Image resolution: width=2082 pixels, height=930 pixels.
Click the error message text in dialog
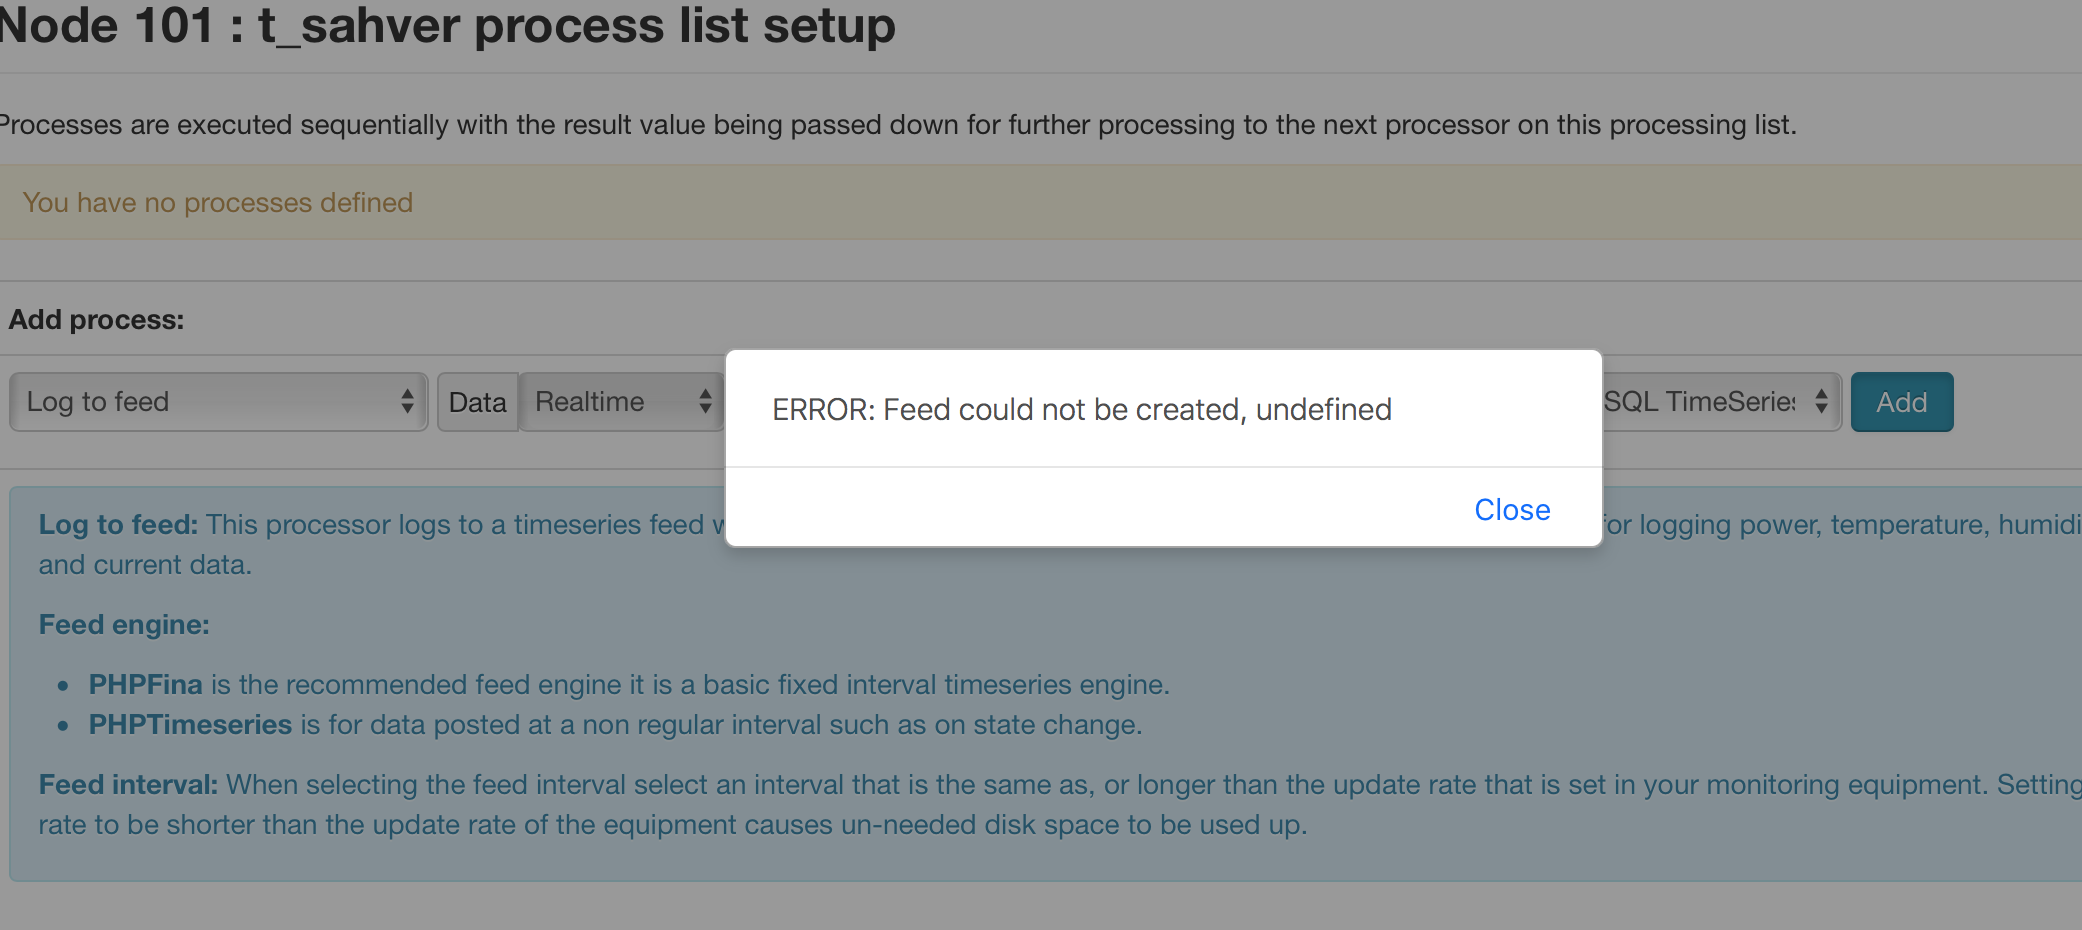[x=1082, y=409]
